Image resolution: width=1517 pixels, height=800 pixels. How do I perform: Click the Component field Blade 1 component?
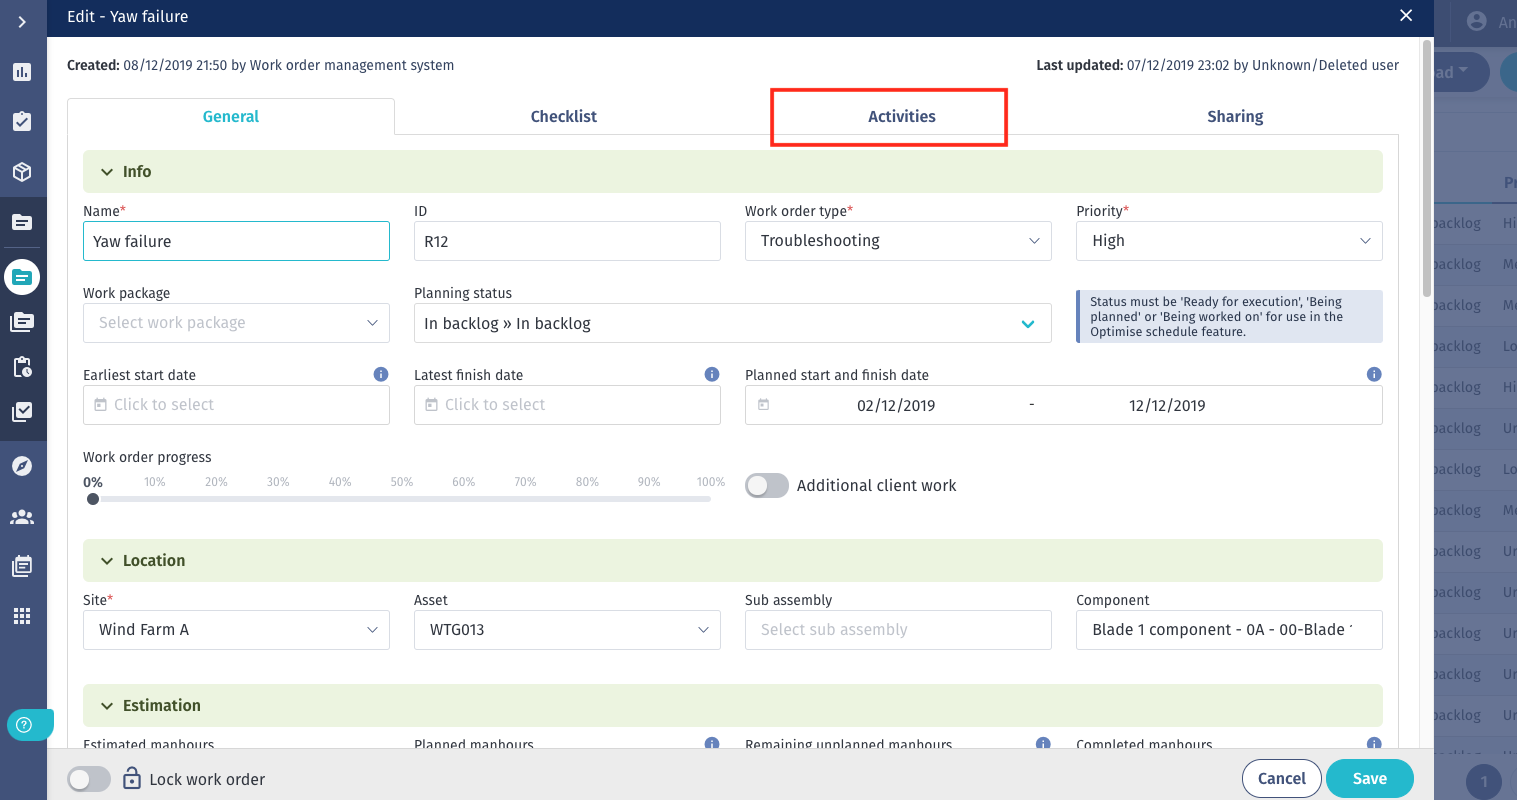point(1229,630)
